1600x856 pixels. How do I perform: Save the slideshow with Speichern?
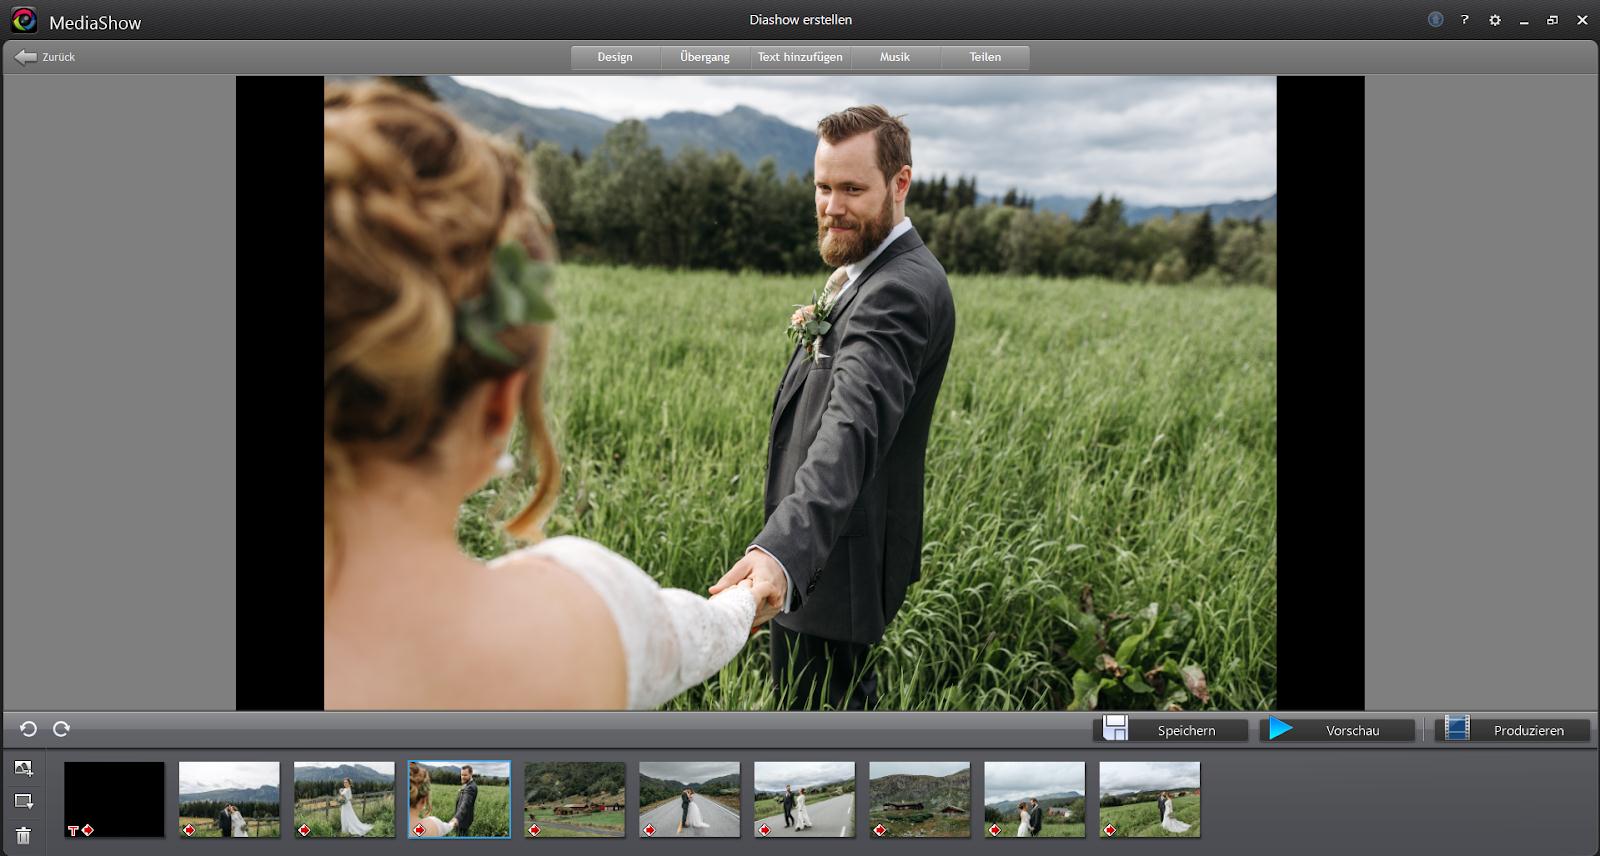point(1172,730)
